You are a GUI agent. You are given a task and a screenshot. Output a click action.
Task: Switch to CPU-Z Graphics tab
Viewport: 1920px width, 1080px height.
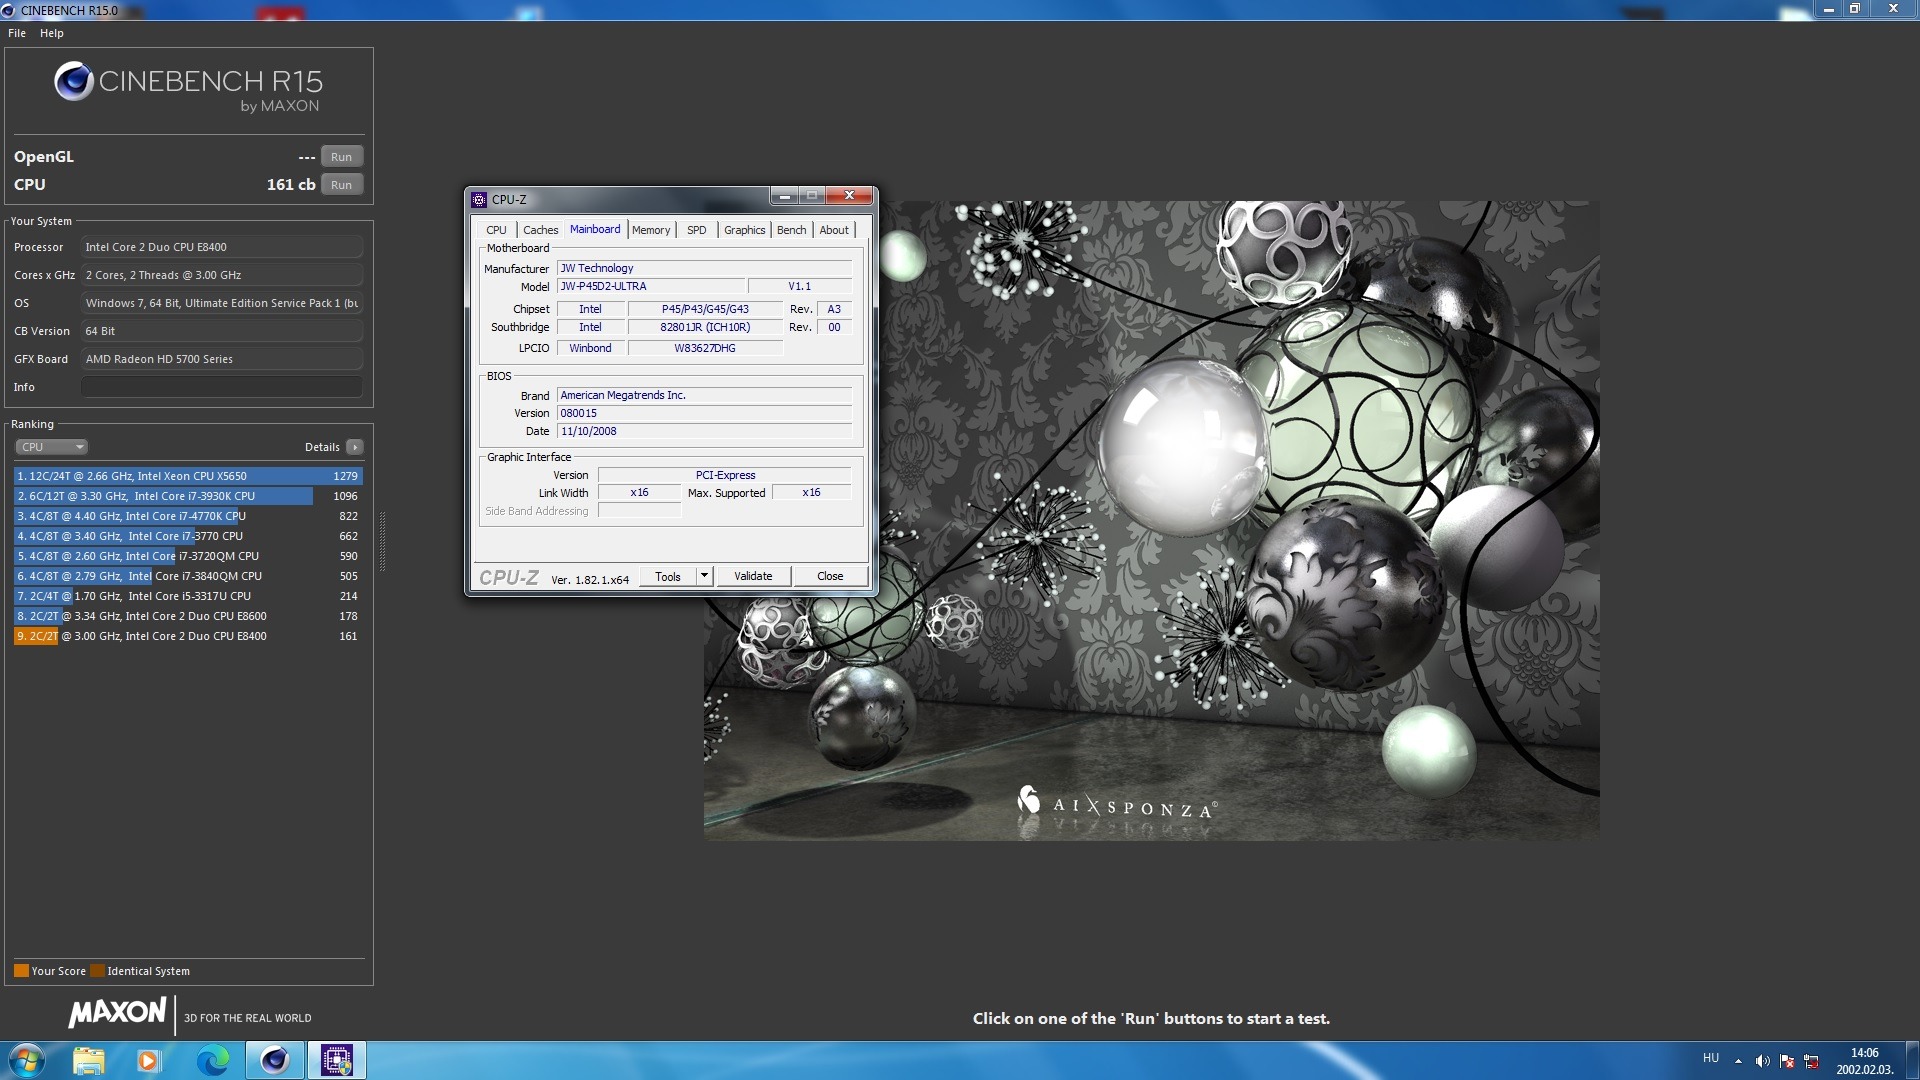click(744, 230)
